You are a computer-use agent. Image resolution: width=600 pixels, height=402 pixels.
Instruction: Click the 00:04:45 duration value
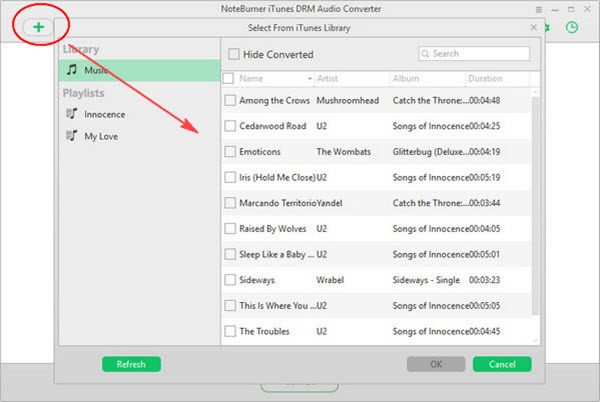tap(484, 331)
